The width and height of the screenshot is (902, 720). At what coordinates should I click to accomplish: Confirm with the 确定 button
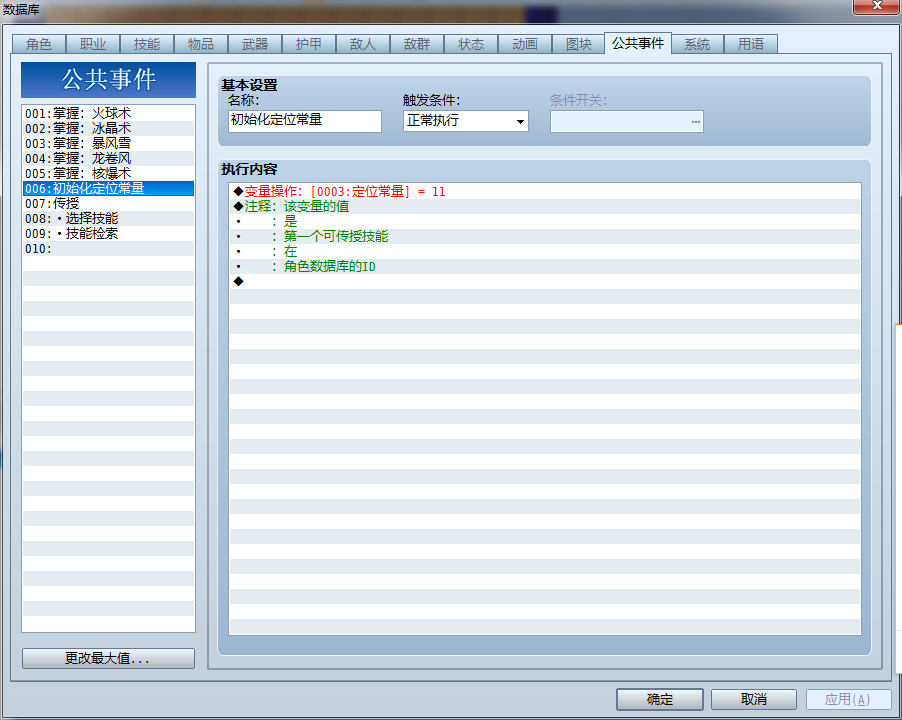660,699
